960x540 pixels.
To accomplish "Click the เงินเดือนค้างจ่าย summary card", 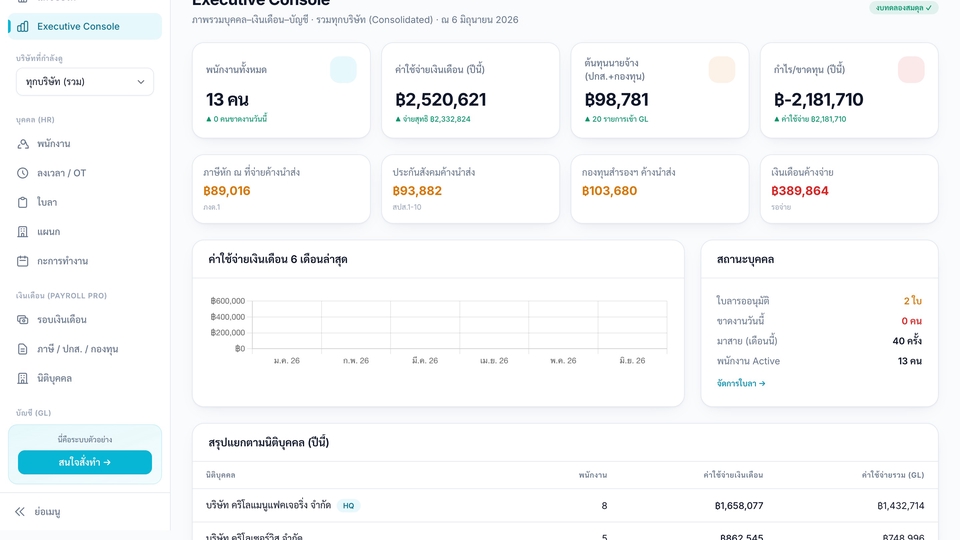I will [x=849, y=189].
